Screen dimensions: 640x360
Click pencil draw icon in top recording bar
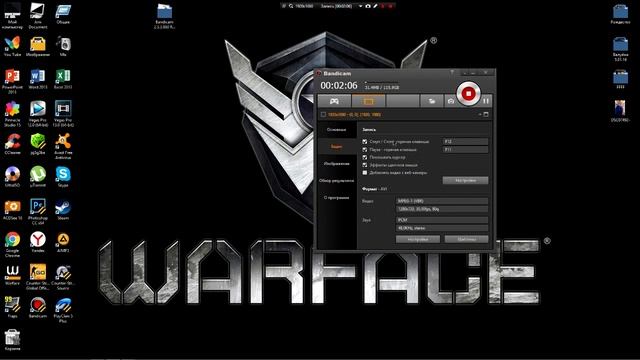375,6
